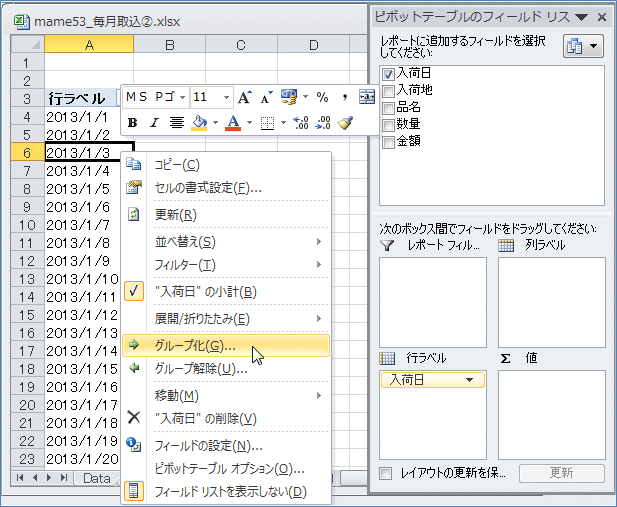Increase font size with large A icon

(244, 97)
